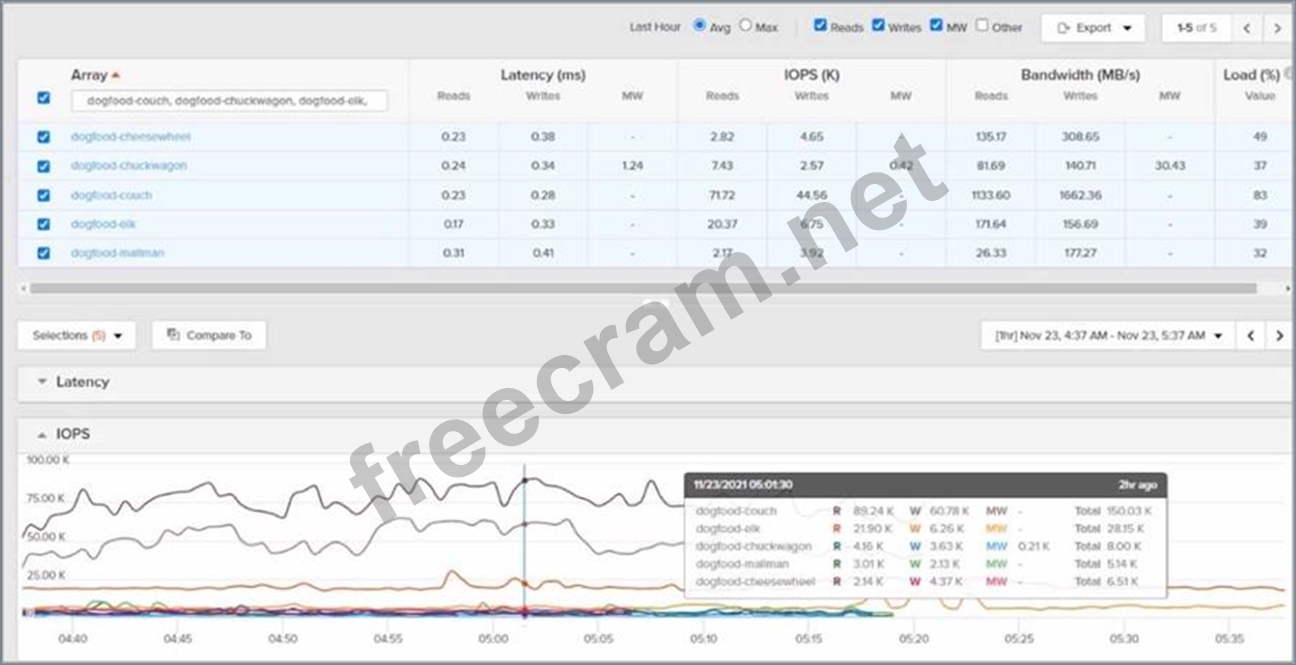This screenshot has height=665, width=1296.
Task: Go to next time range arrow
Action: tap(1278, 336)
